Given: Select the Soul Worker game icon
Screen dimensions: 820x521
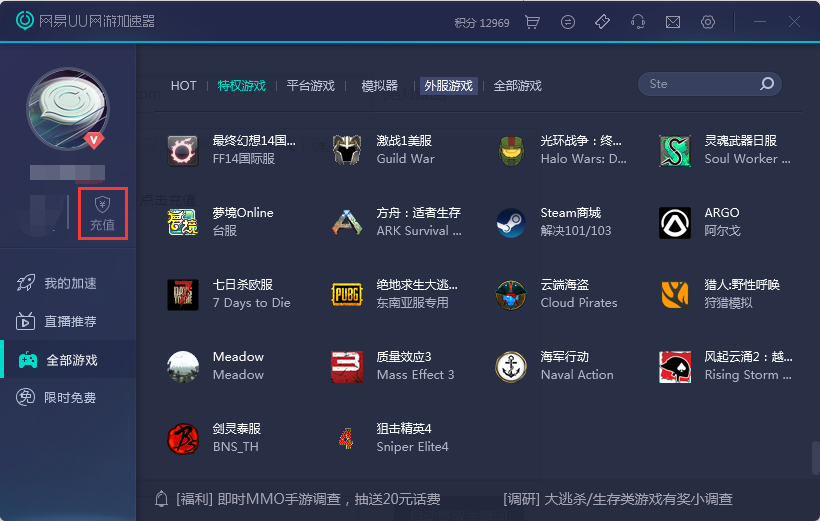Looking at the screenshot, I should (x=675, y=151).
